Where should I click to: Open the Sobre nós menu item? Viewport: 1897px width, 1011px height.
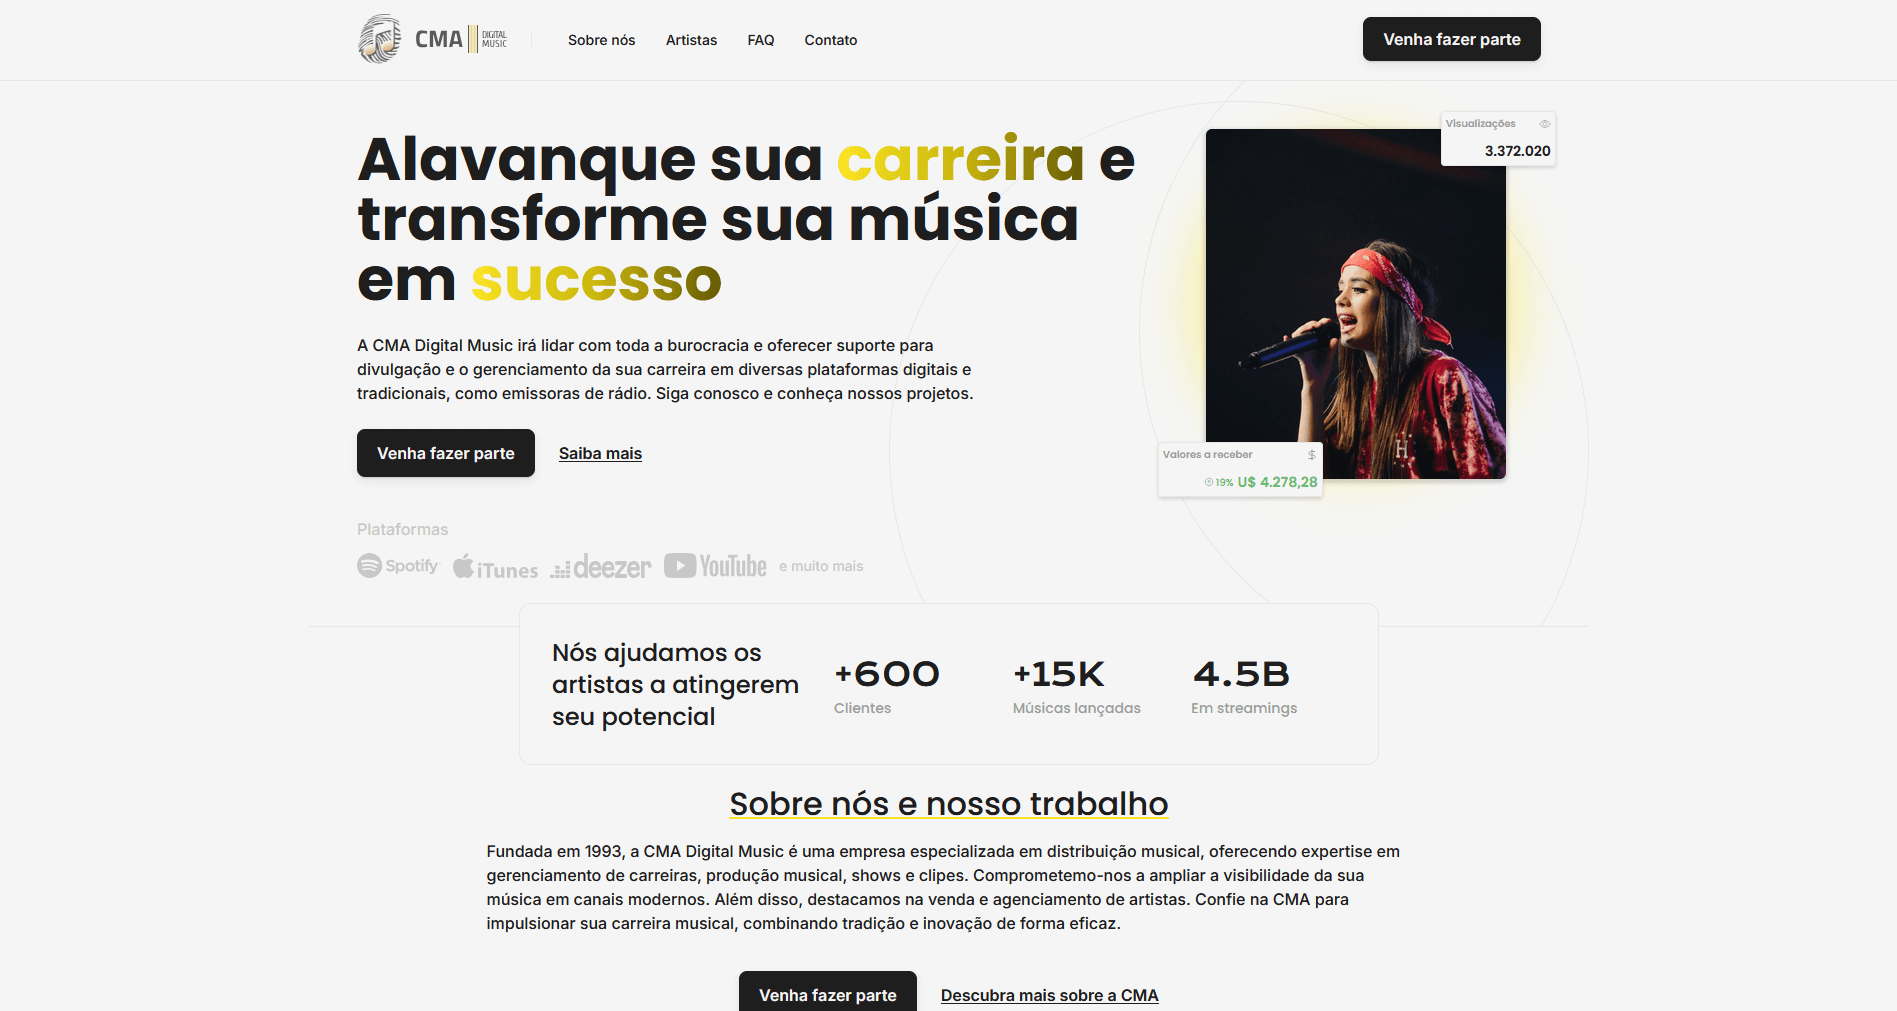(601, 40)
